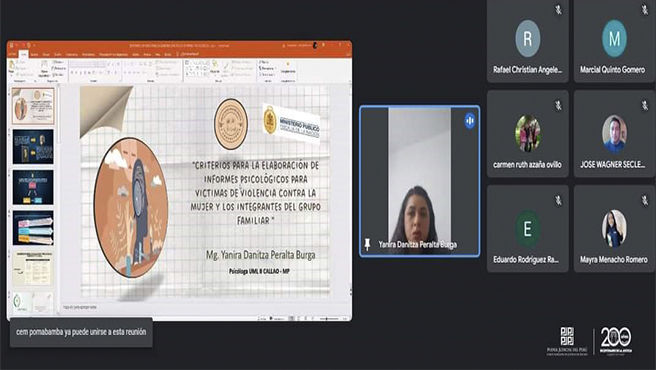Screen dimensions: 656x370
Task: Click 'Mg. Yanira Danitza Peralta Burga' on slide
Action: (x=260, y=254)
